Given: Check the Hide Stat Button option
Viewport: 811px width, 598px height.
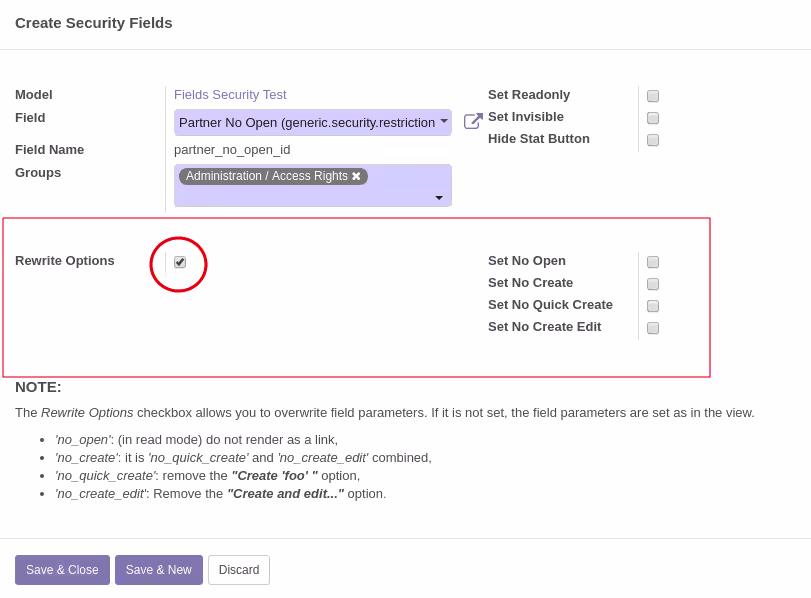Looking at the screenshot, I should 653,140.
